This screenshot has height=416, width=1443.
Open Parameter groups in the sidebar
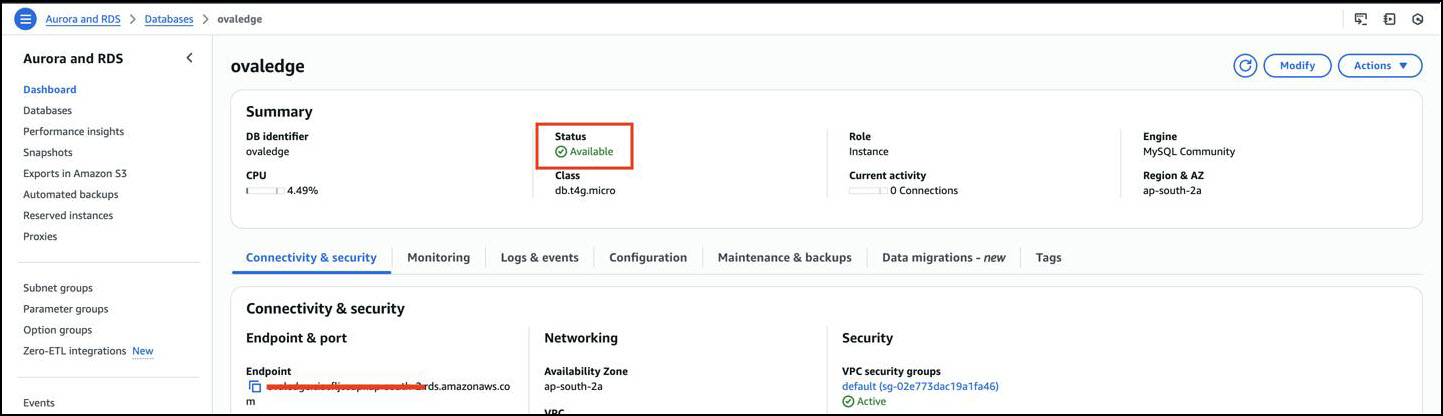pos(66,309)
